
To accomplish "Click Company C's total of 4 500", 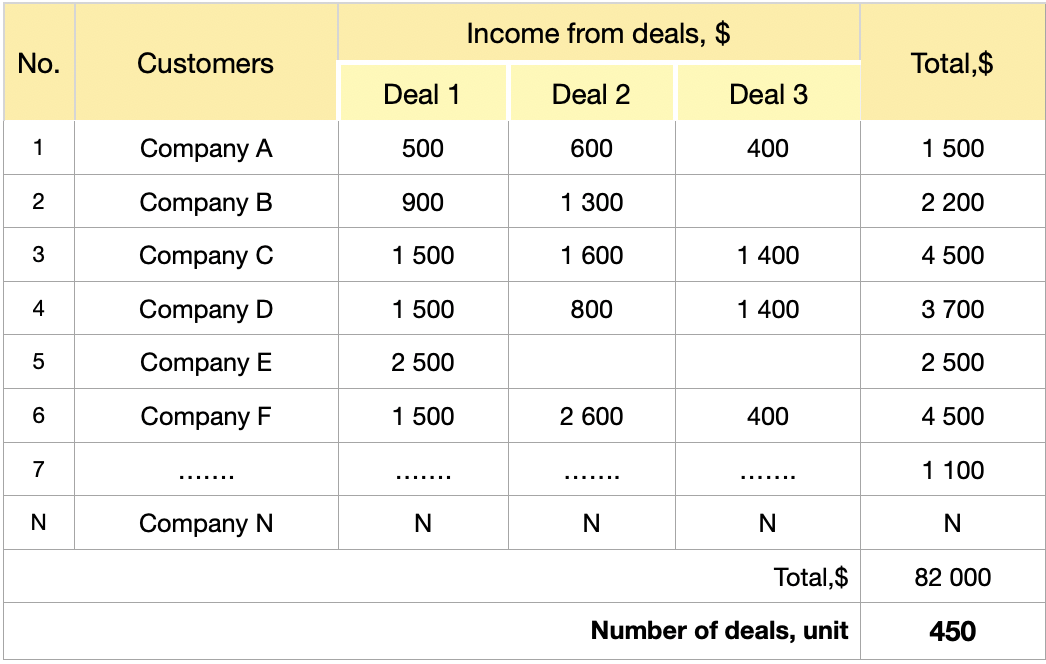I will coord(952,256).
